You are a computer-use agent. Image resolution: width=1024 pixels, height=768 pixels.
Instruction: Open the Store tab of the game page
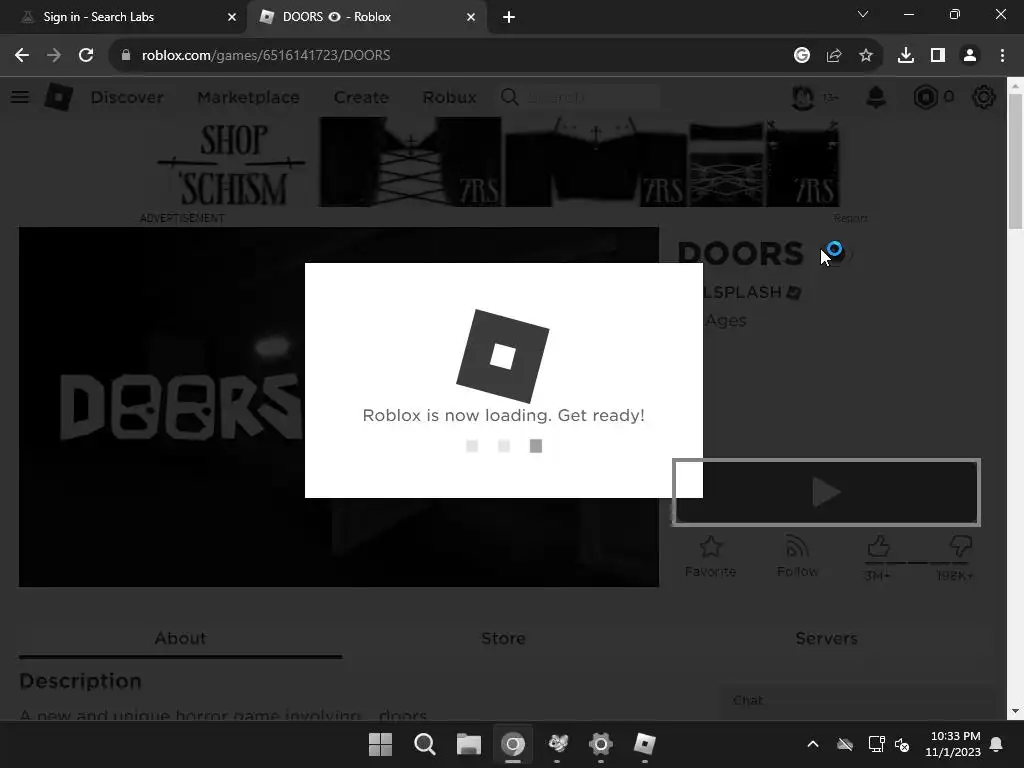504,639
